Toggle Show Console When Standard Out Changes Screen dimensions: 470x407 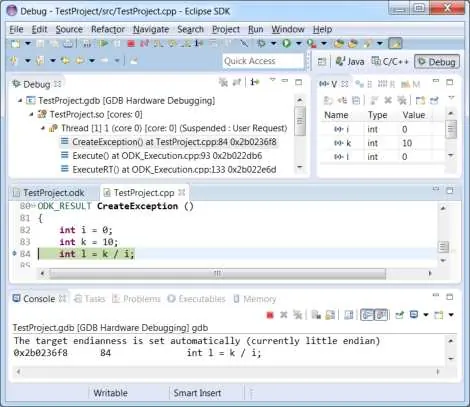coord(367,315)
